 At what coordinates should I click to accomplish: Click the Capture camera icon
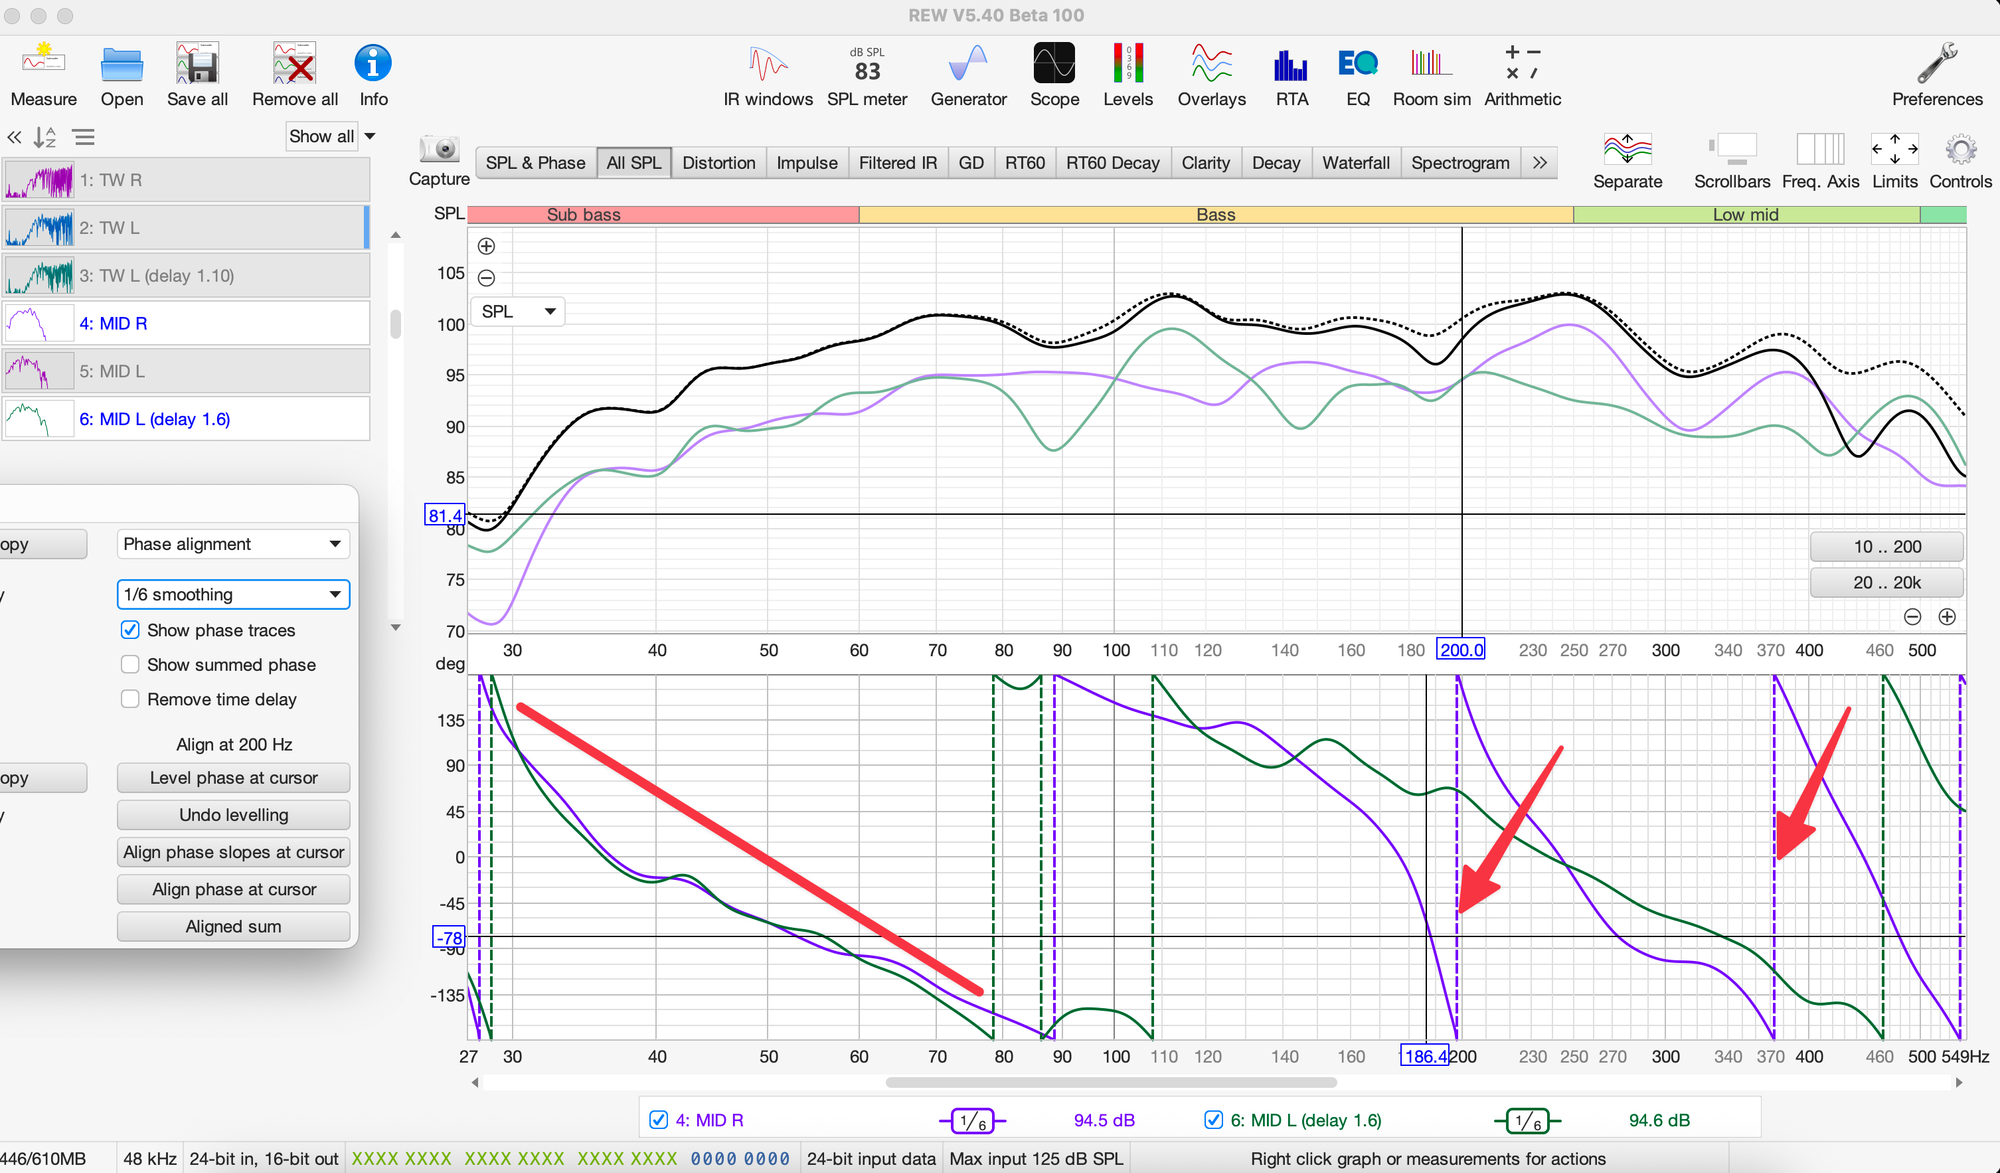(439, 150)
